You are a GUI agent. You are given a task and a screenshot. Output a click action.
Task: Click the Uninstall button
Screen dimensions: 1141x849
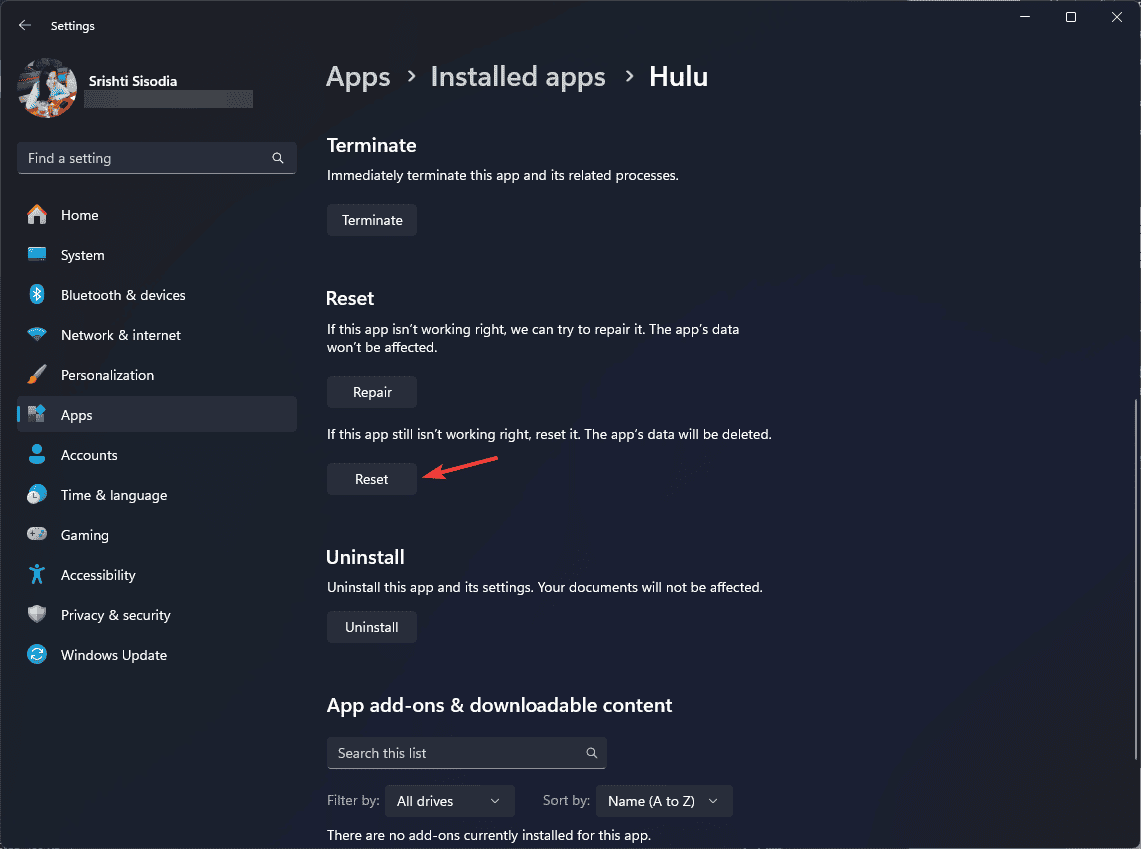pyautogui.click(x=372, y=627)
